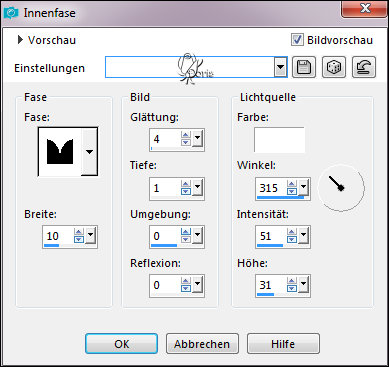
Task: Open the Einstellungen presets dropdown
Action: [281, 67]
